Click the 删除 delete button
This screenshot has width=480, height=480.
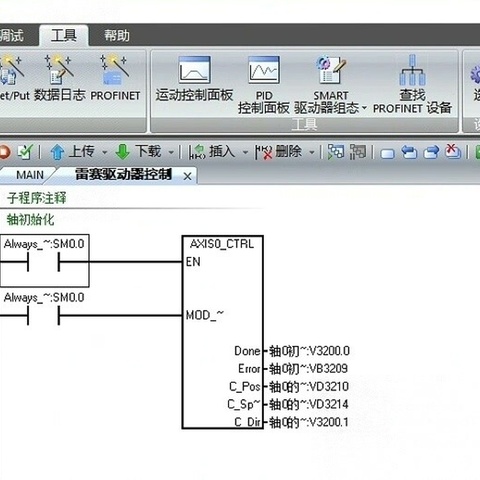pyautogui.click(x=279, y=152)
